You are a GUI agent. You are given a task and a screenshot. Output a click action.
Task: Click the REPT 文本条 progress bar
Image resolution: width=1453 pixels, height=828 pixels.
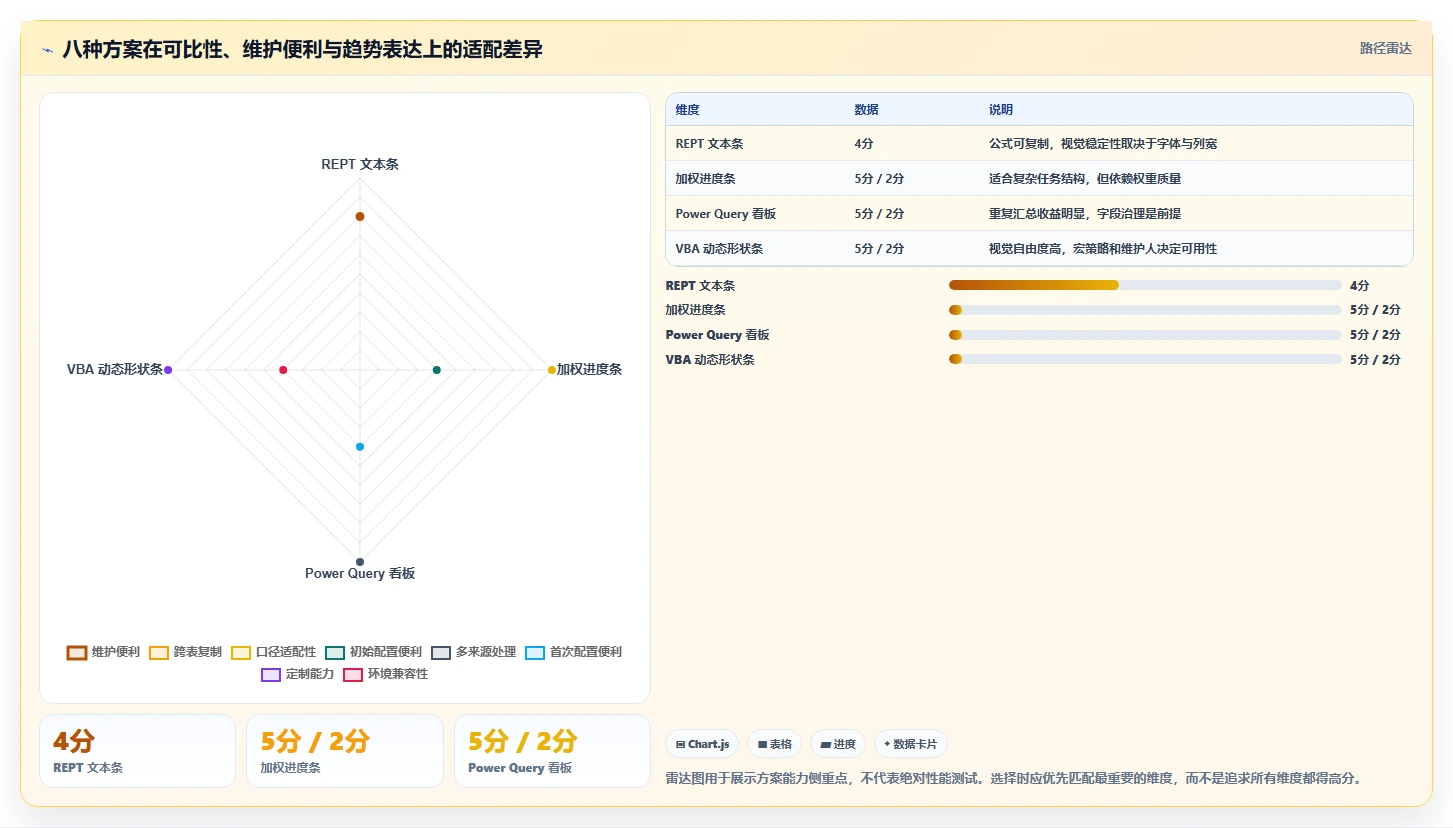tap(1145, 285)
